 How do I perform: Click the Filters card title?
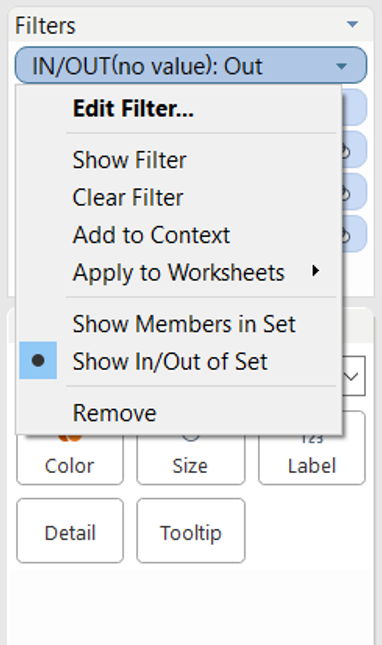[45, 26]
